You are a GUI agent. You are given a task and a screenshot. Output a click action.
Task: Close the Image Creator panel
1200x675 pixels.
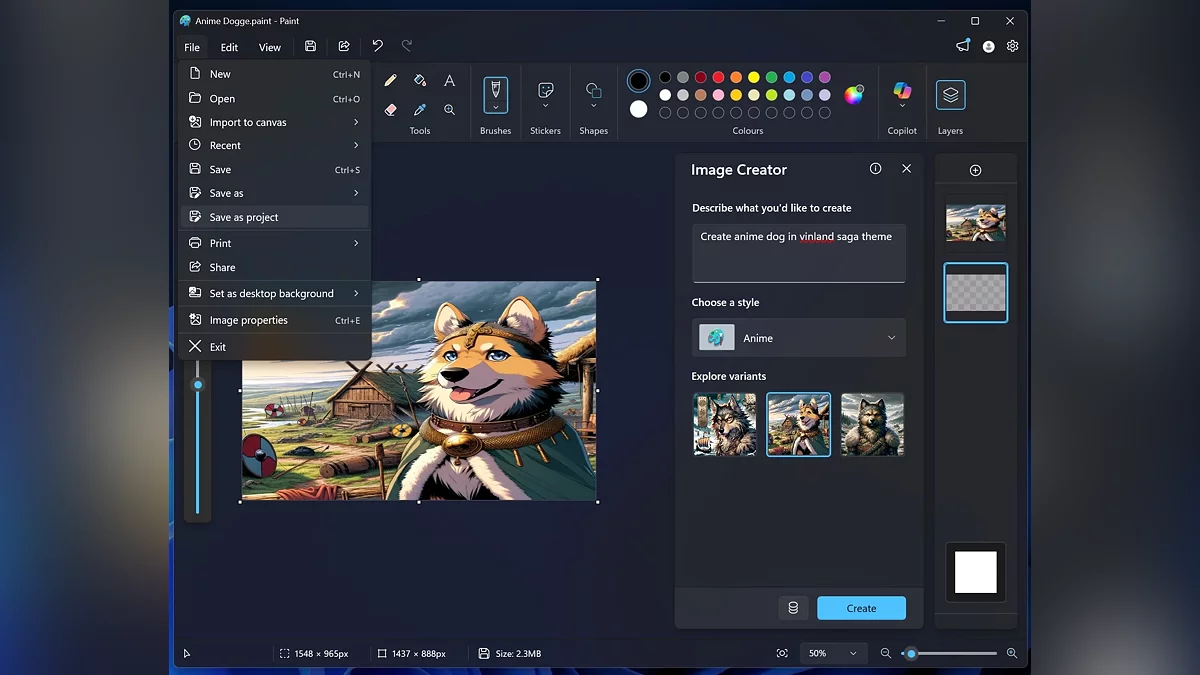pos(906,169)
